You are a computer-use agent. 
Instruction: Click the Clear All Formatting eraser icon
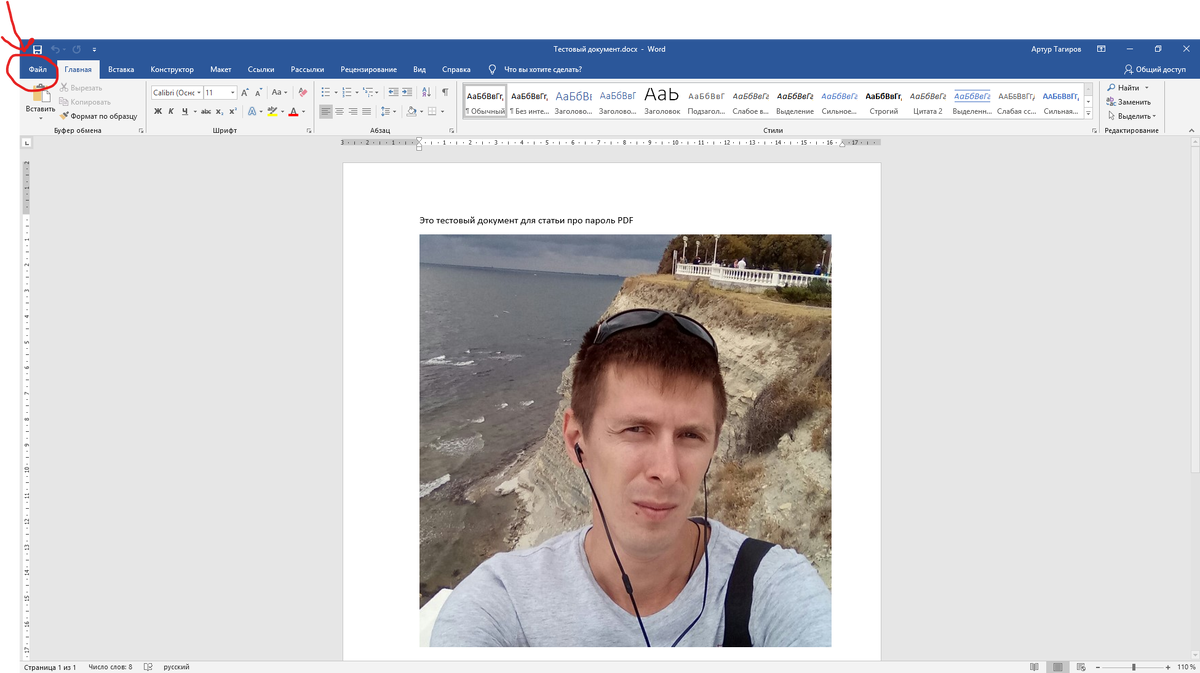coord(303,92)
